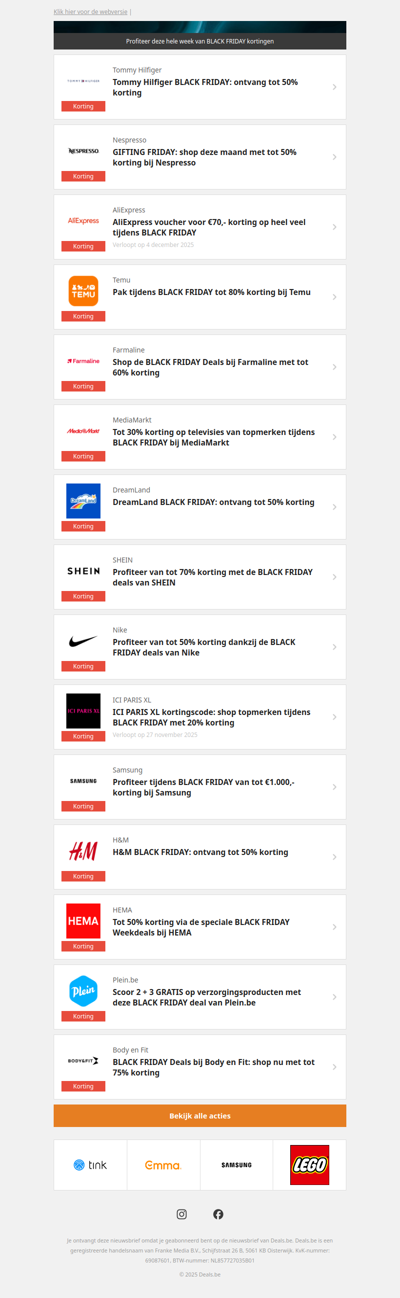Open the ICI PARIS XL kortingscode title

(211, 717)
